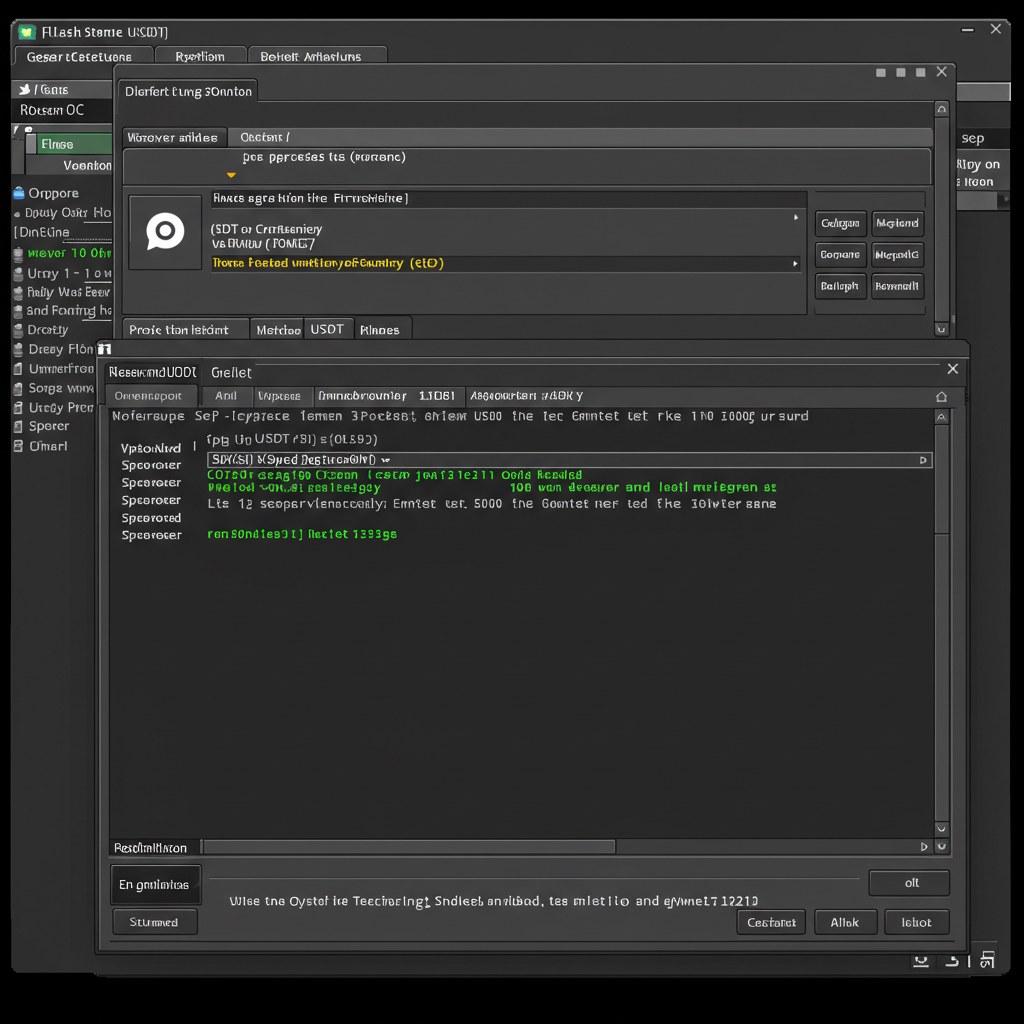1024x1024 pixels.
Task: Click the 'Stumned' button
Action: point(155,921)
